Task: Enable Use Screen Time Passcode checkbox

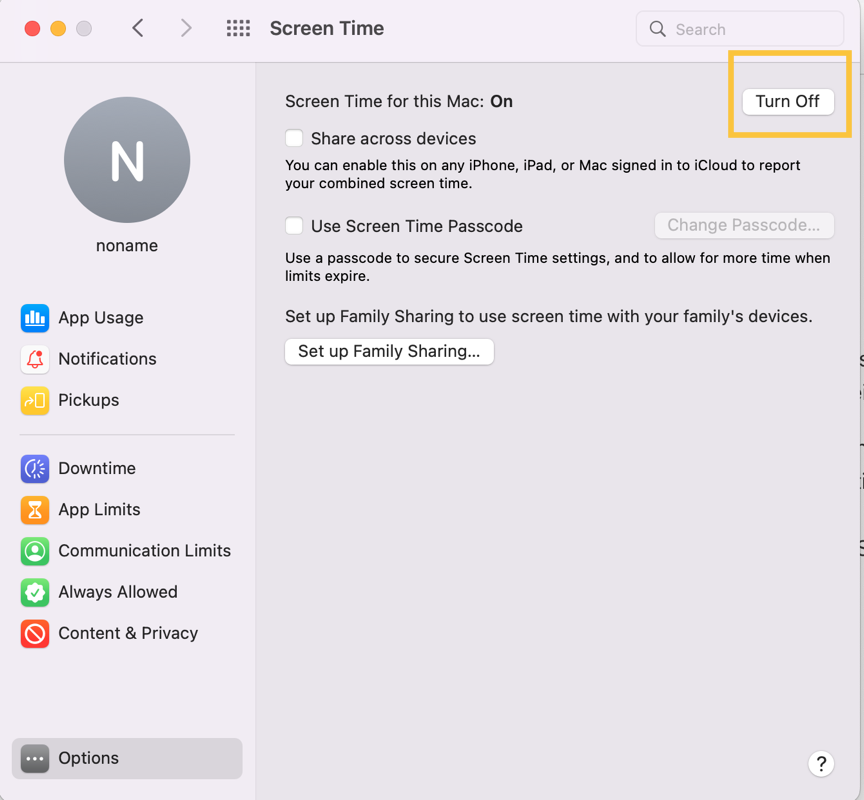Action: tap(294, 226)
